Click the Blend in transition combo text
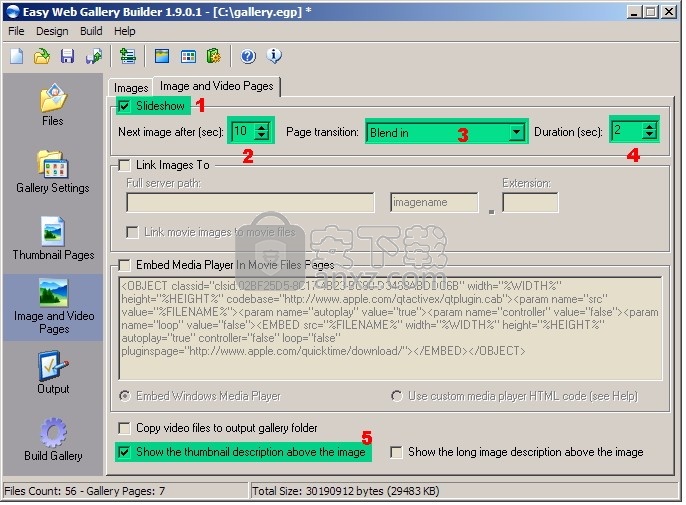 click(389, 133)
